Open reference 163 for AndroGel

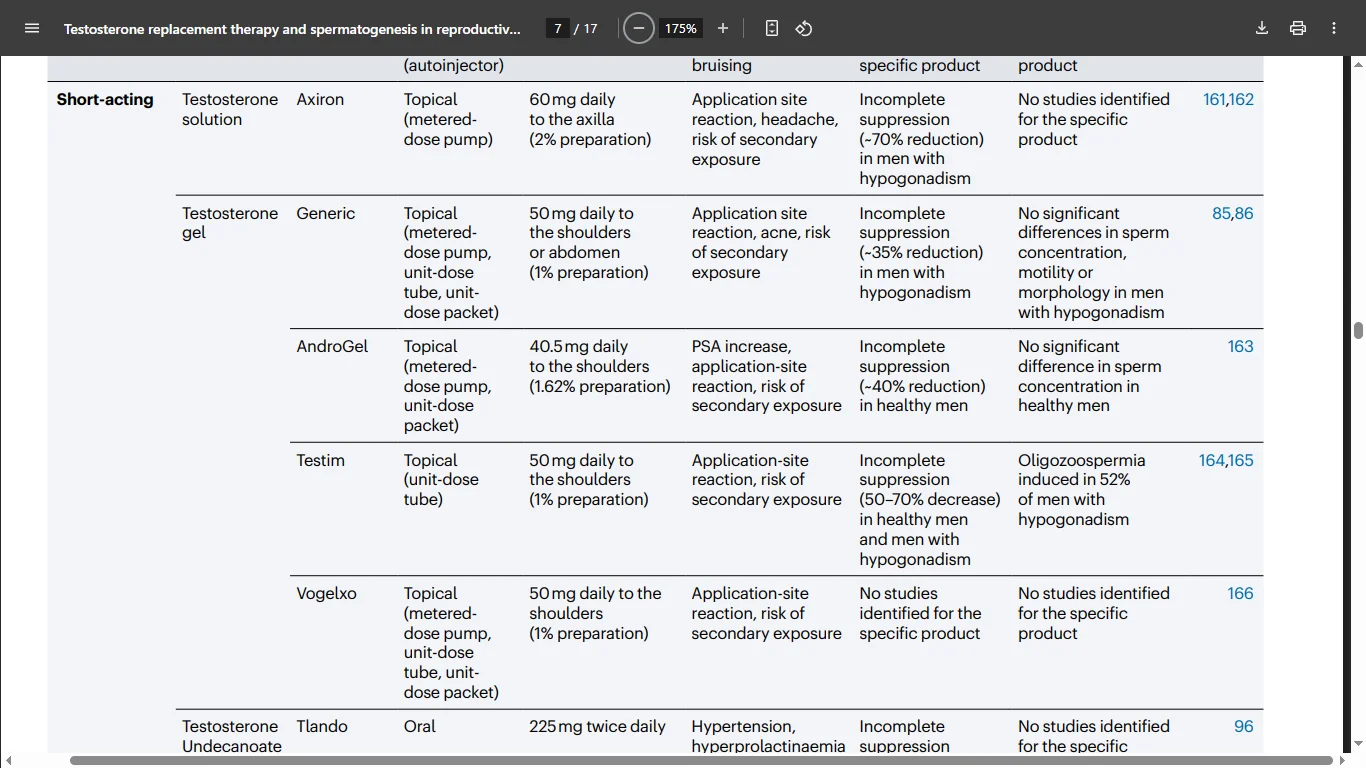point(1240,346)
